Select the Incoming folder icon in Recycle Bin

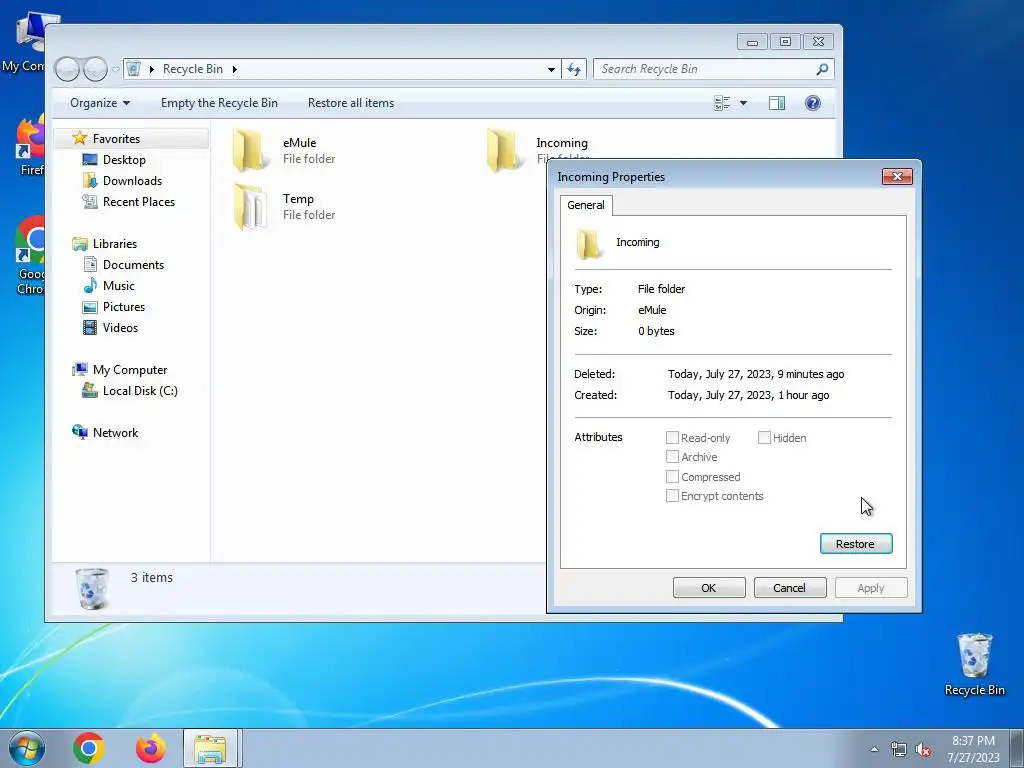[504, 150]
